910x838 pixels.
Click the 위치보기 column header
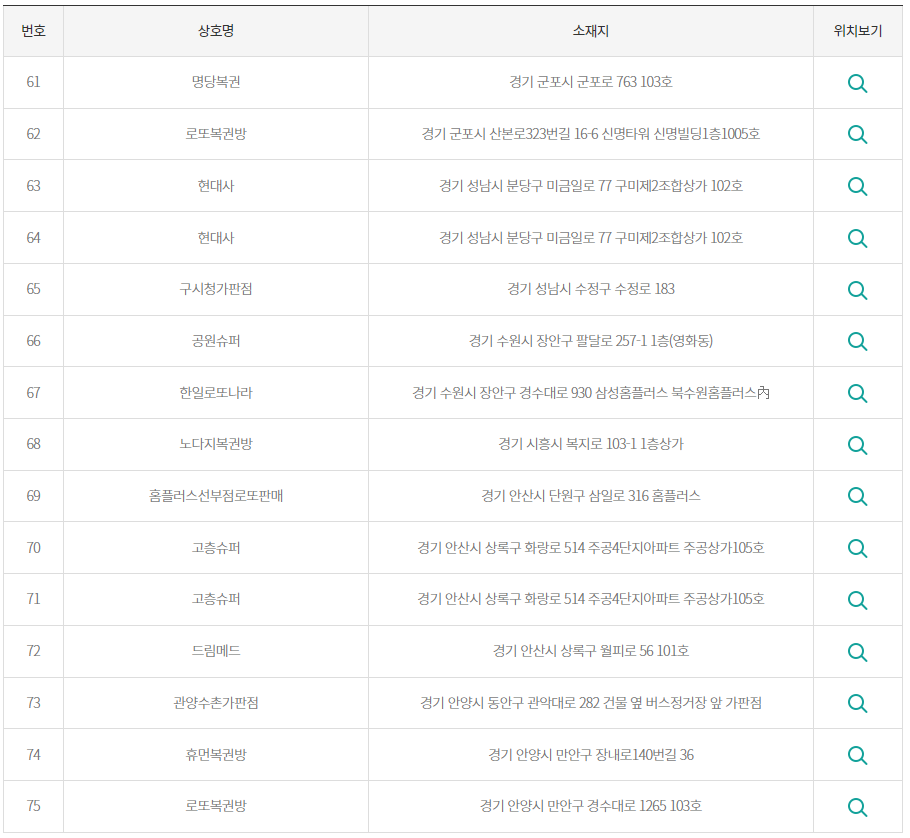pyautogui.click(x=858, y=31)
